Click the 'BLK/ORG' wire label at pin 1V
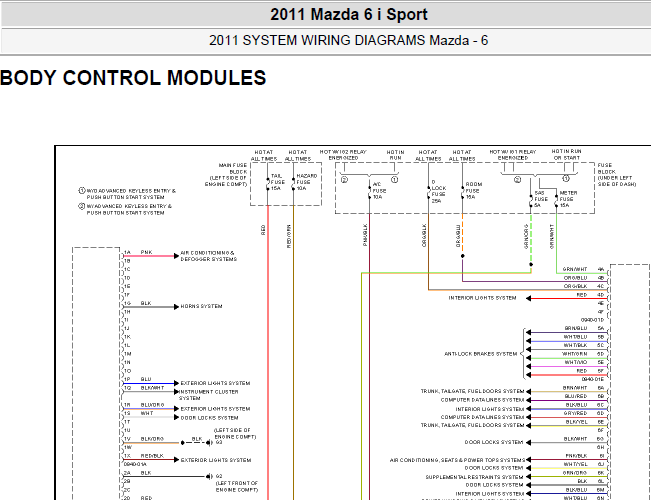 [152, 439]
